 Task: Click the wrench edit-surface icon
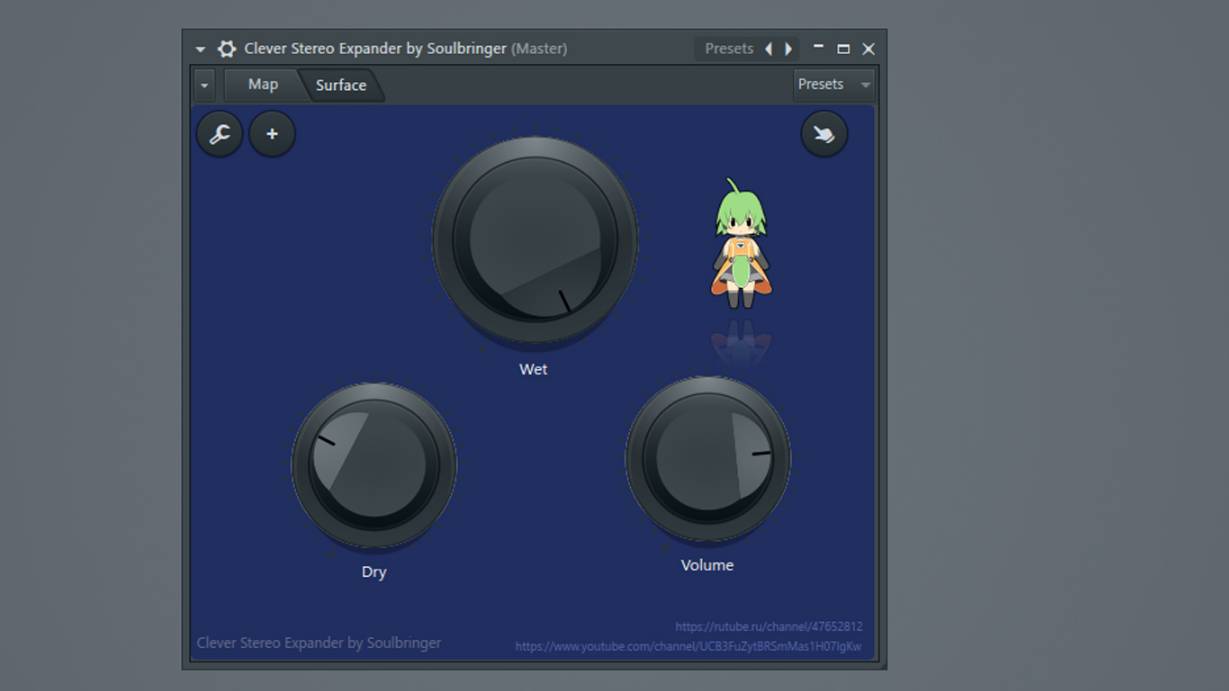[220, 134]
